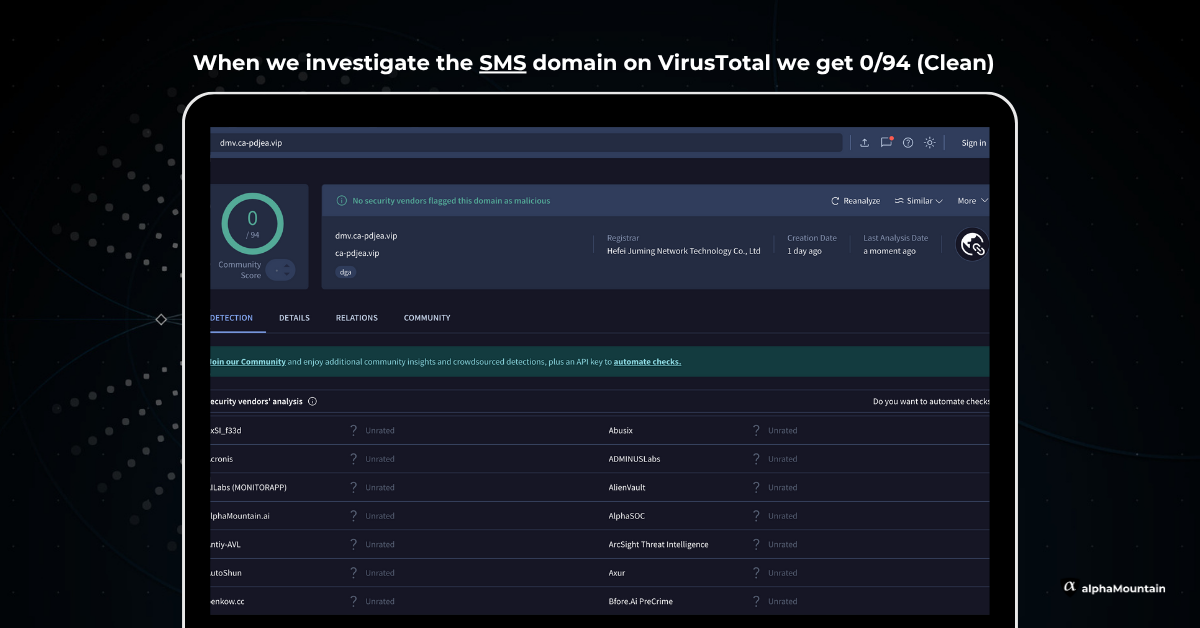Click the AlphaSOC vendor name
This screenshot has width=1200, height=628.
click(628, 516)
